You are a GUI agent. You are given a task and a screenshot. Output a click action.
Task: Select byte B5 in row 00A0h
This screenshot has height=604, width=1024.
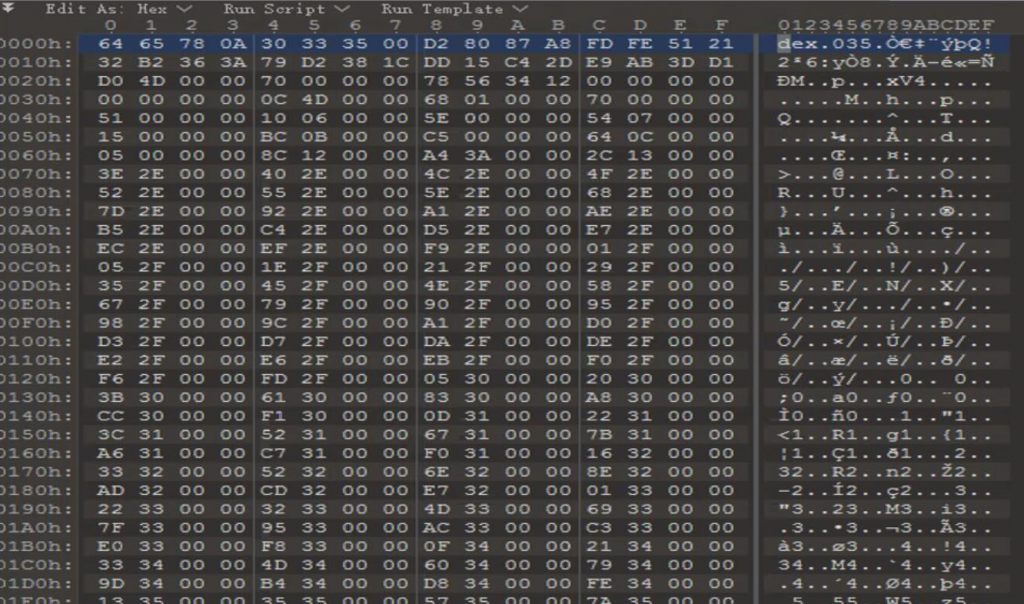click(110, 230)
